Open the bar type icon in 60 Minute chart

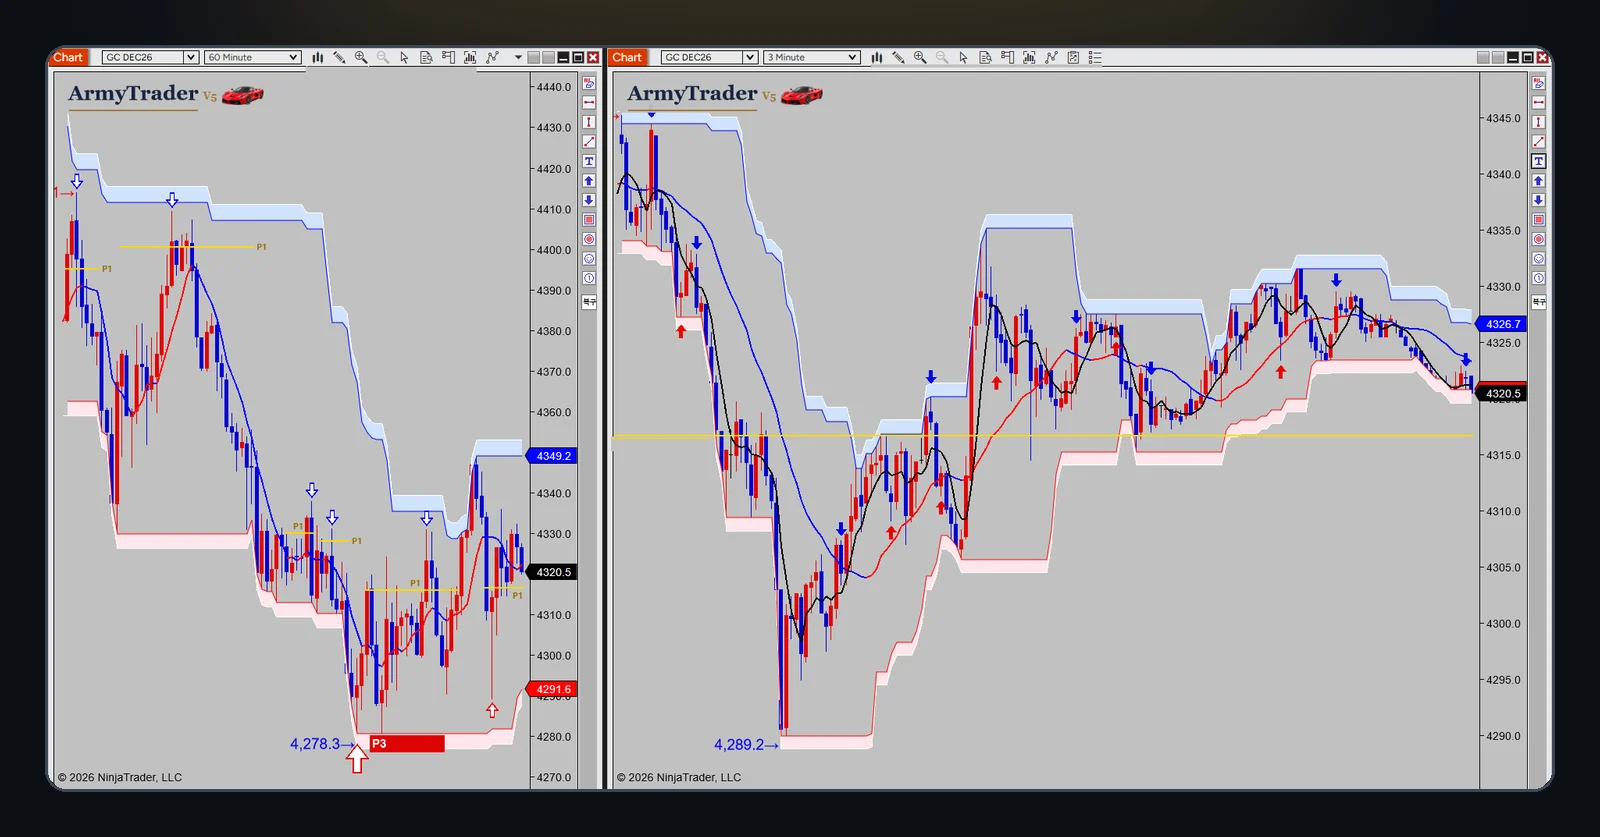pyautogui.click(x=317, y=57)
